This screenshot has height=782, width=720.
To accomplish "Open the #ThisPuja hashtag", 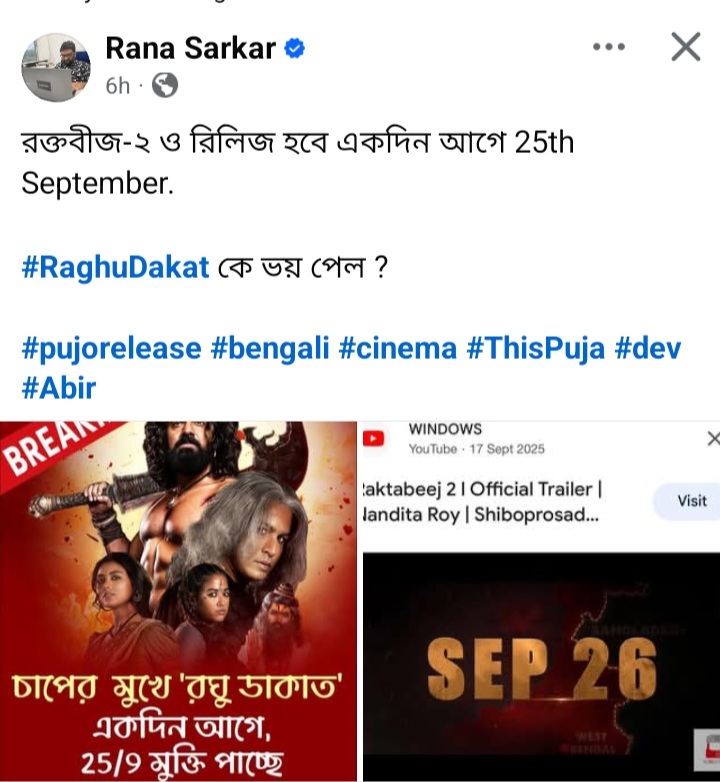I will pyautogui.click(x=536, y=349).
